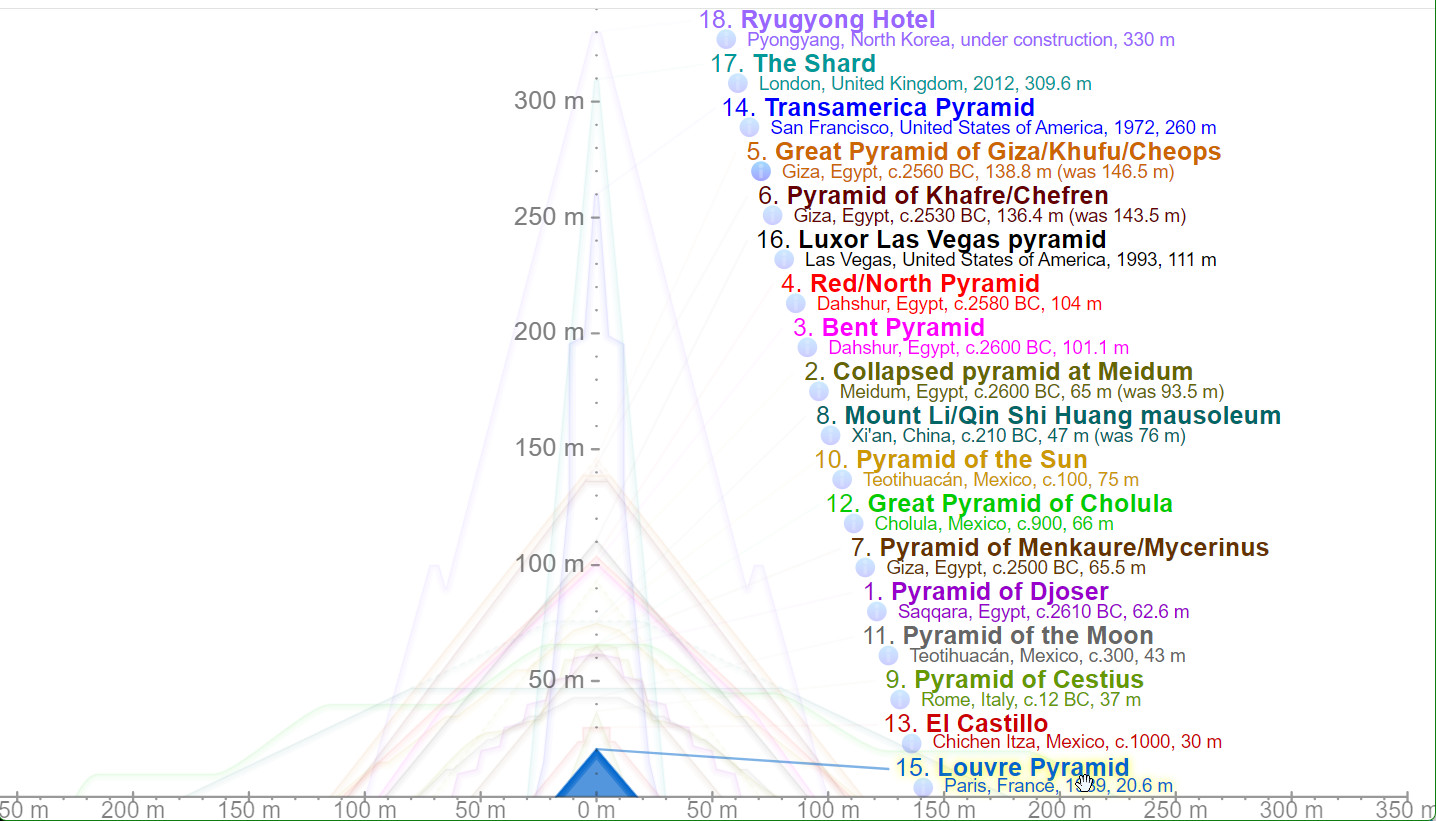
Task: Click the highlighted Louvre Pyramid label
Action: pyautogui.click(x=1033, y=768)
